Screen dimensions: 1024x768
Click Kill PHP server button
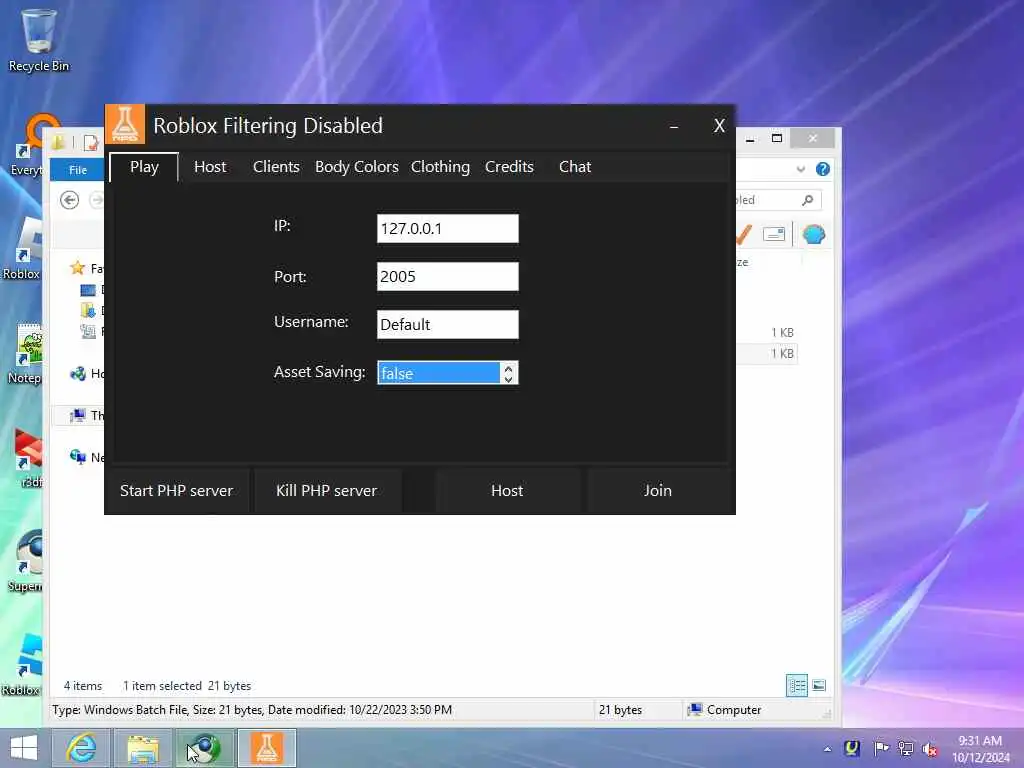click(x=327, y=490)
